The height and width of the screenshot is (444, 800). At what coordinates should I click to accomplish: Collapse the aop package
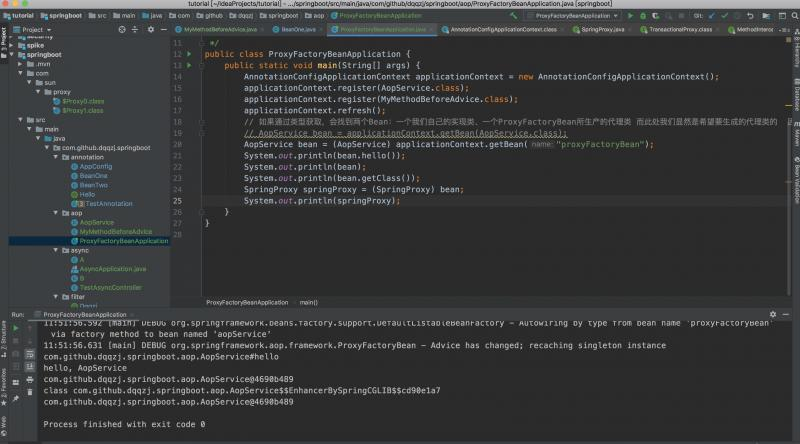(x=56, y=213)
